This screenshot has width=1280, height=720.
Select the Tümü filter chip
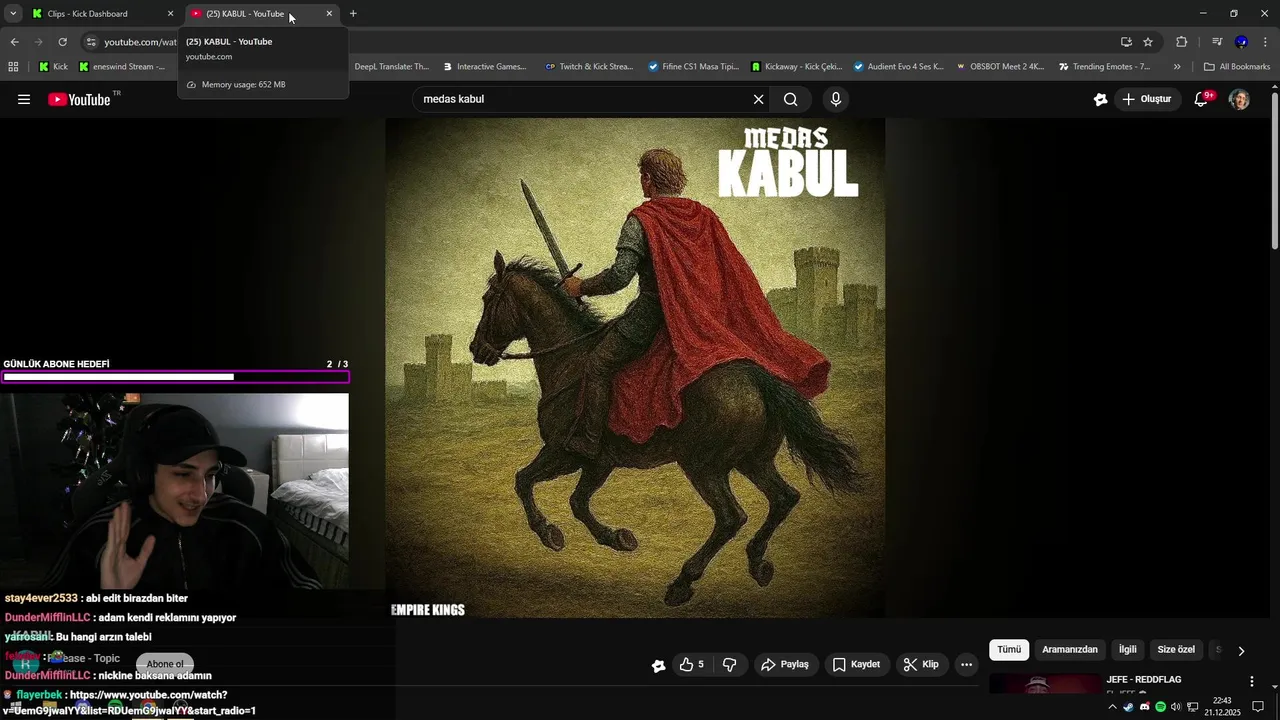1009,650
